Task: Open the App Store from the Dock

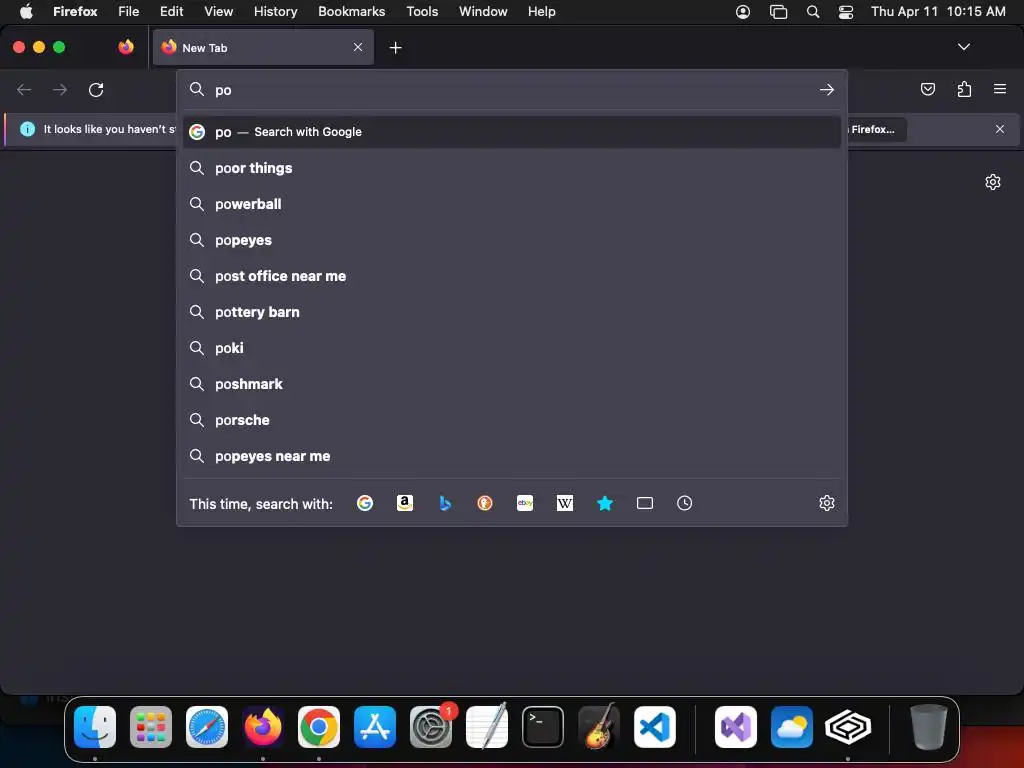Action: (375, 726)
